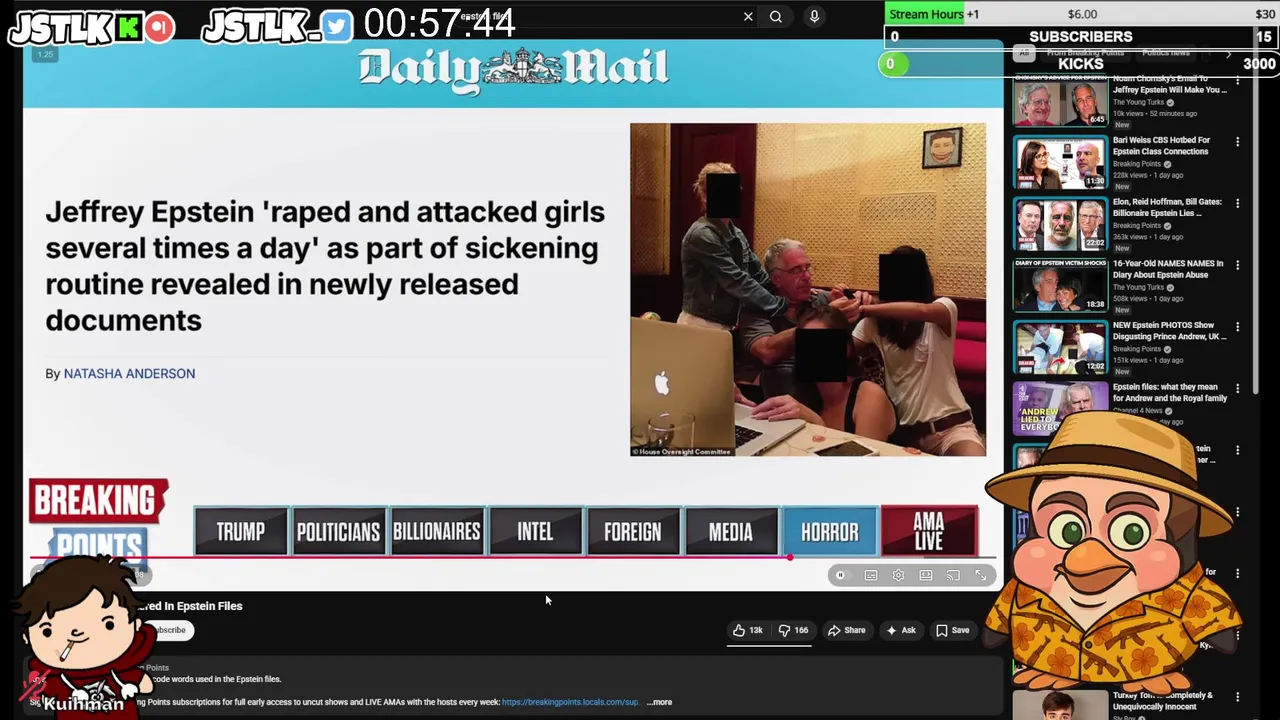The image size is (1280, 720).
Task: Enter full screen mode
Action: click(981, 575)
